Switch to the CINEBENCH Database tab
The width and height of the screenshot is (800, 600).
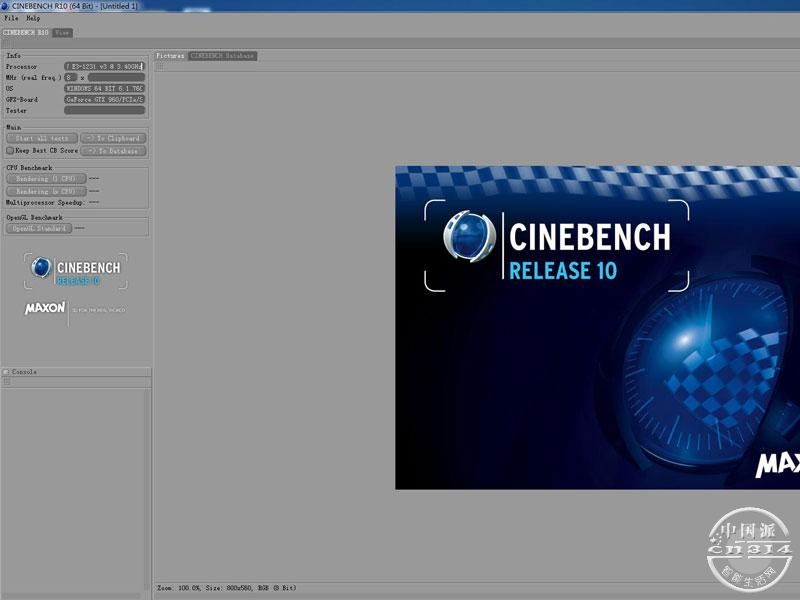tap(222, 56)
